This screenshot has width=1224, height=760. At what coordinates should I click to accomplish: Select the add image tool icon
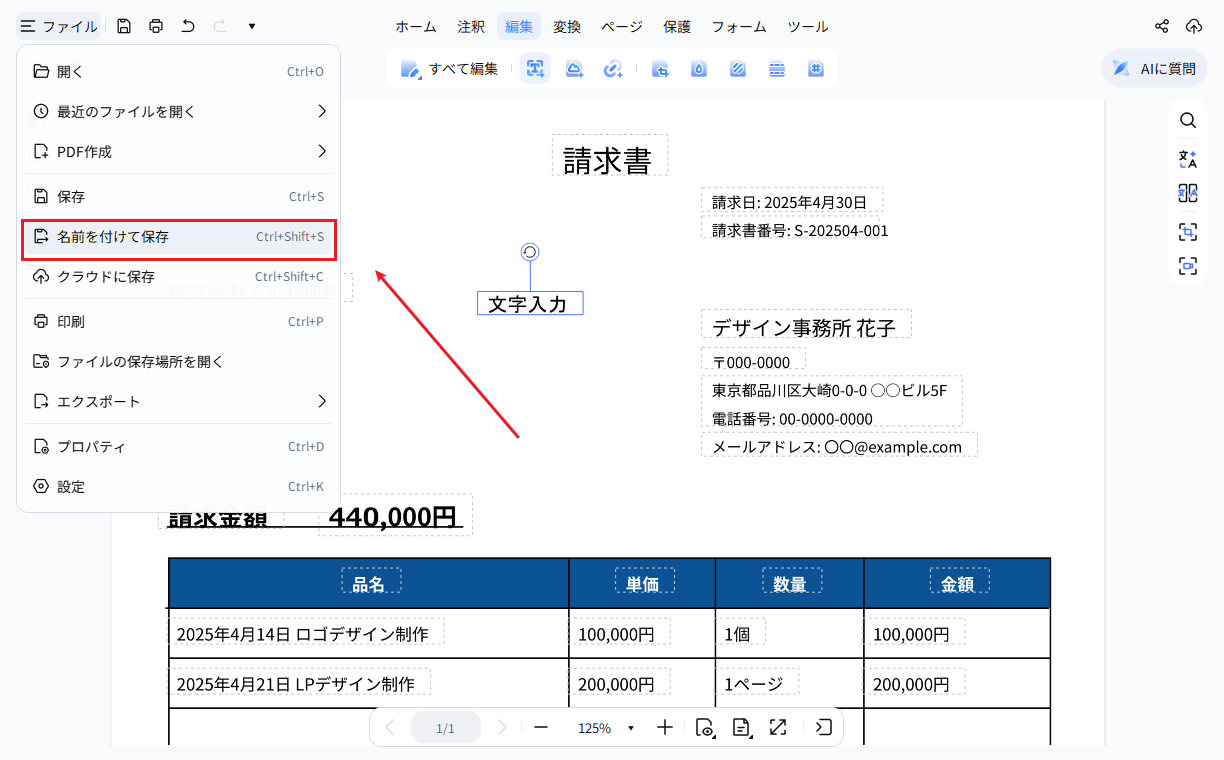(x=574, y=69)
